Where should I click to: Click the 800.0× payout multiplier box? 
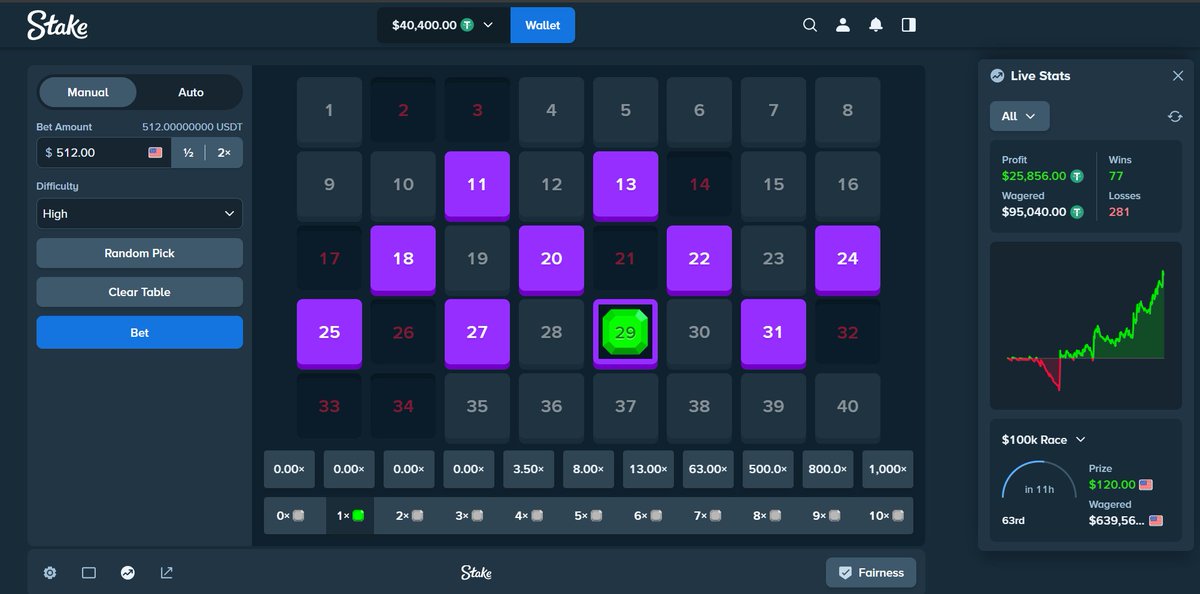pos(827,469)
